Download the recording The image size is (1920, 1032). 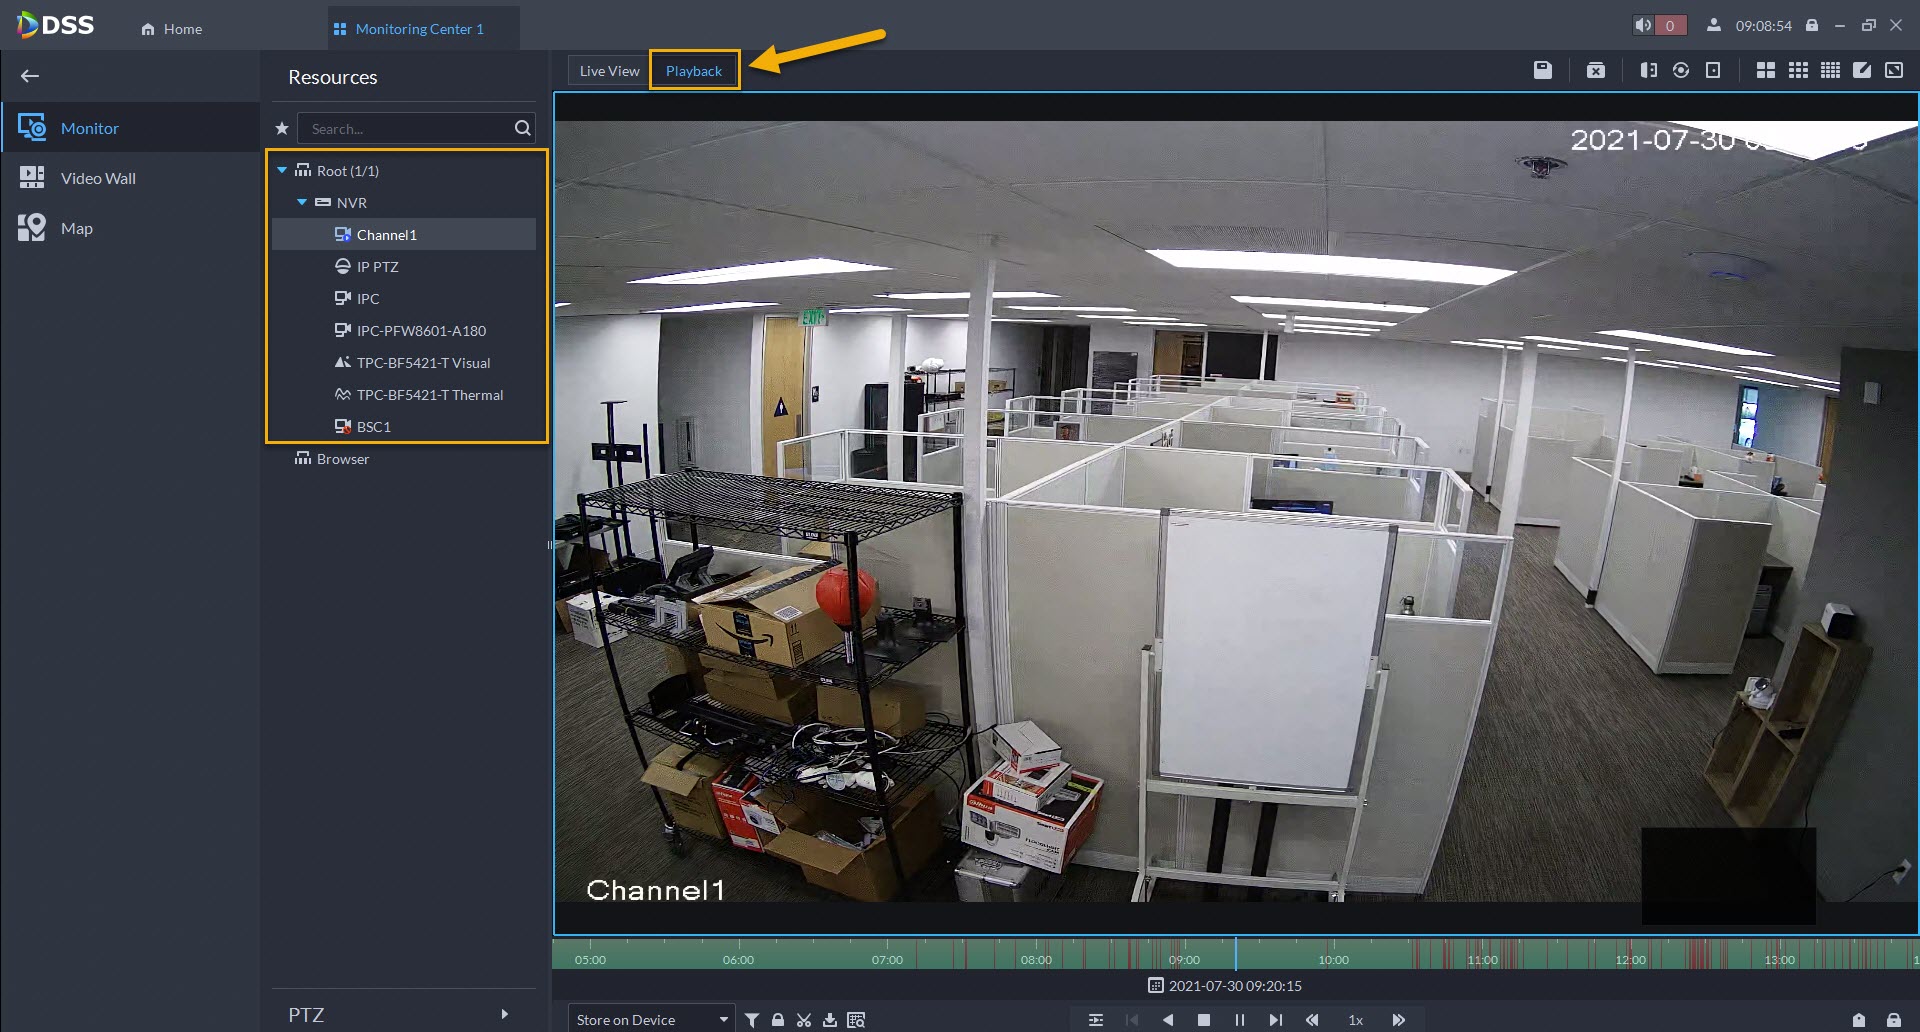pyautogui.click(x=830, y=1020)
